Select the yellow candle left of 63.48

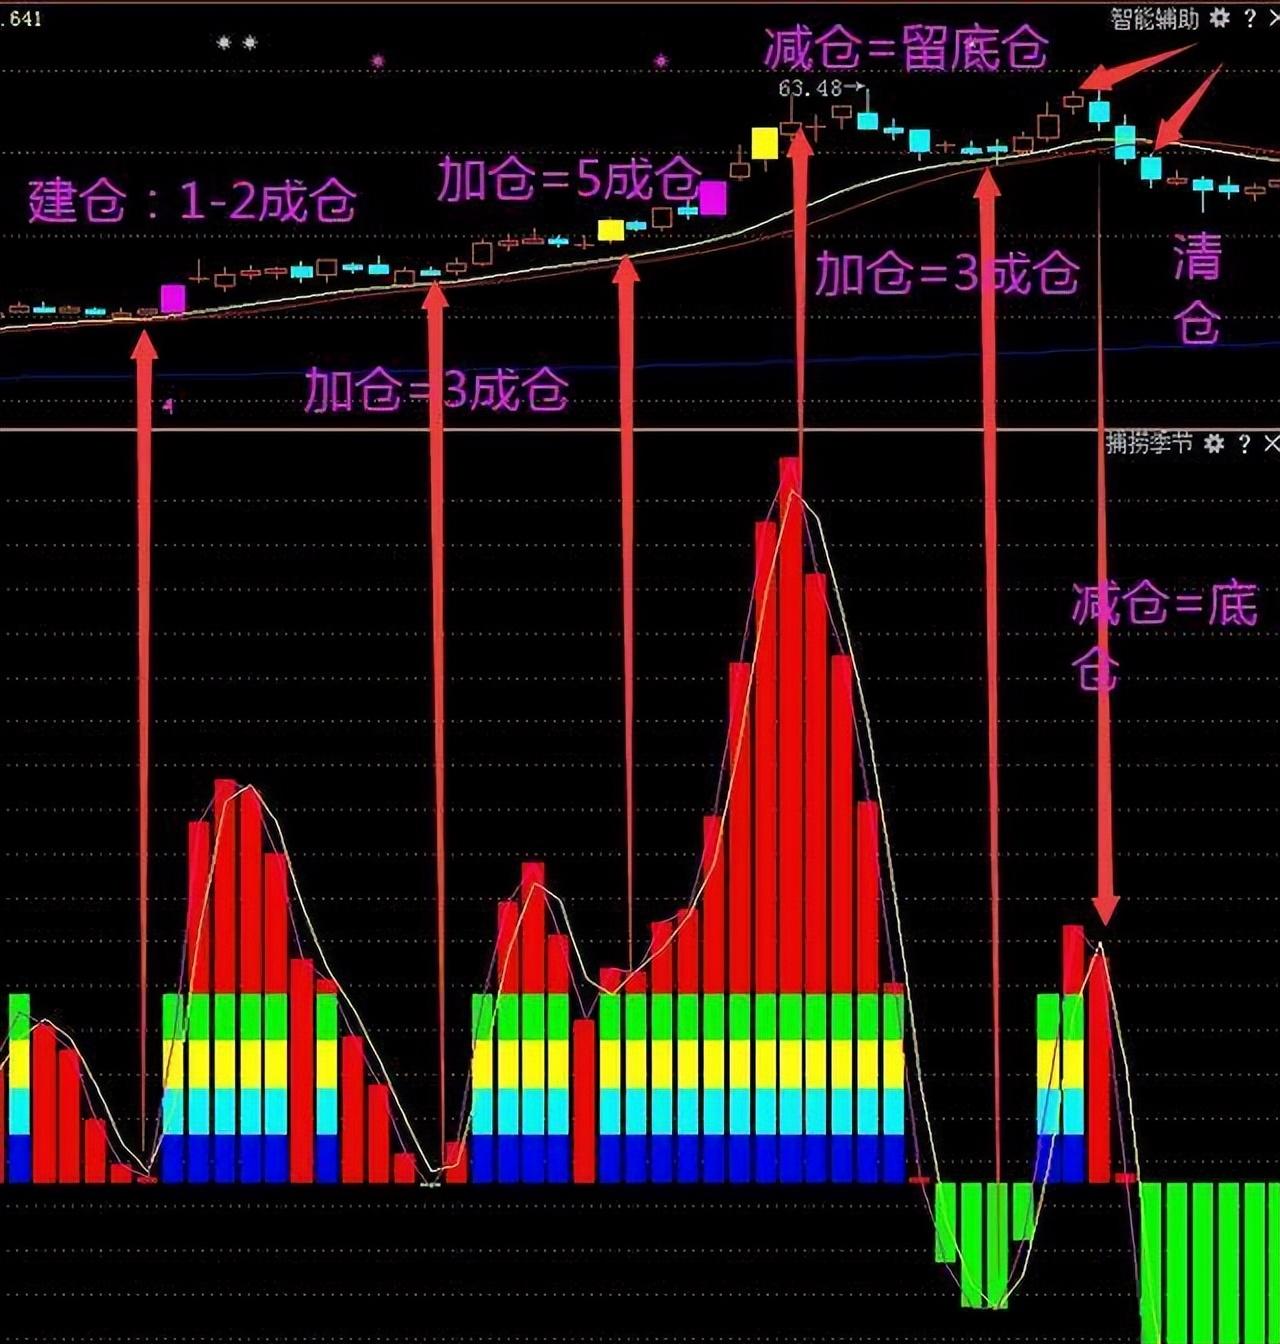[x=765, y=143]
